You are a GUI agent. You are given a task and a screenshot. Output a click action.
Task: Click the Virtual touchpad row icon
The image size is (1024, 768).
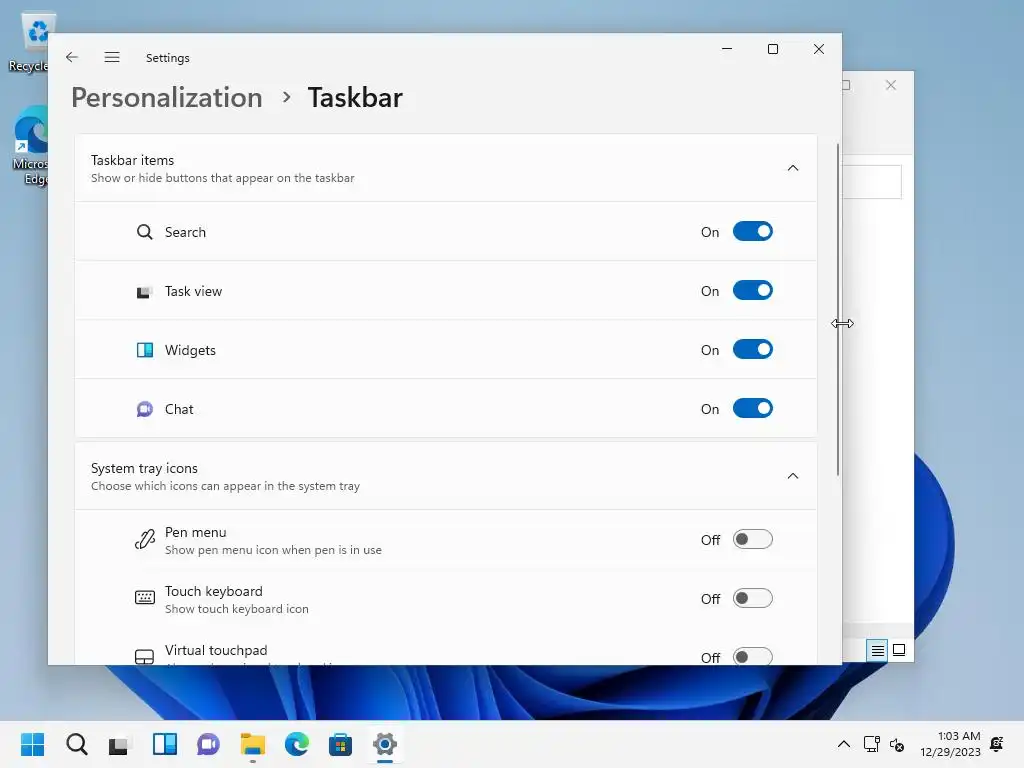click(x=144, y=656)
